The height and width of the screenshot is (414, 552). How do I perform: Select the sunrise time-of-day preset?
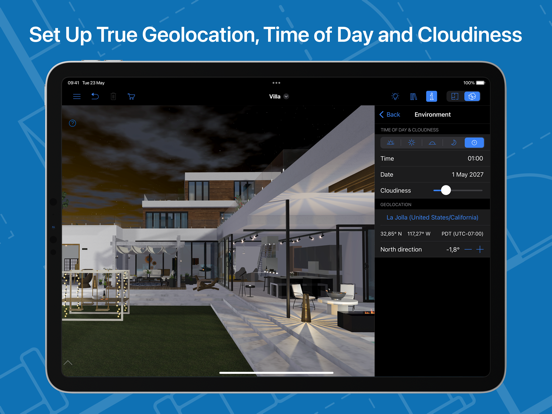pos(390,143)
